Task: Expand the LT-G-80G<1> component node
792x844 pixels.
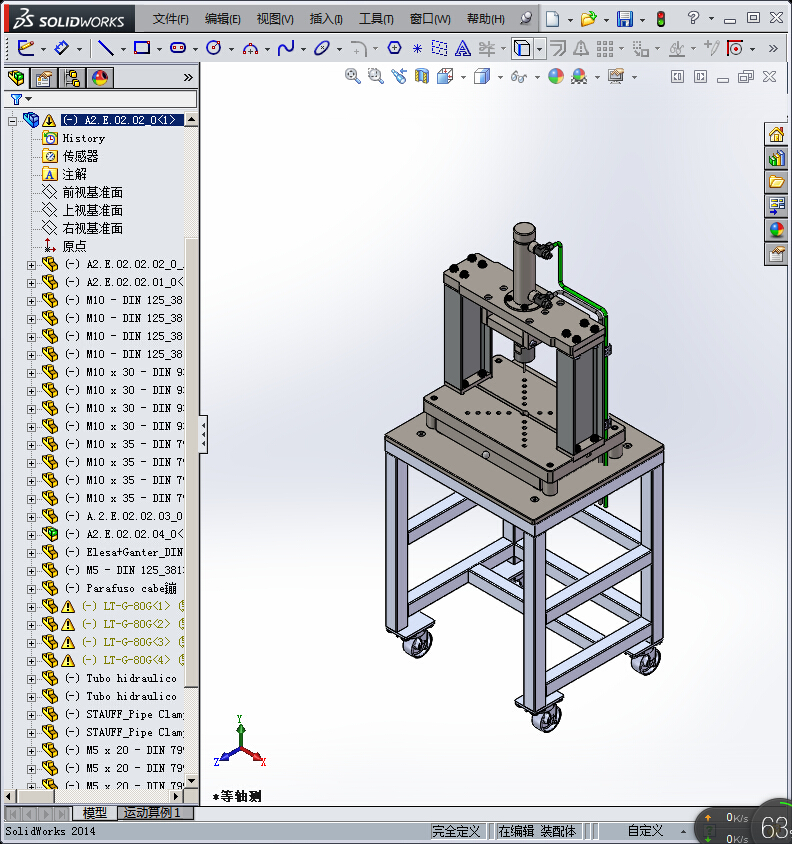Action: tap(31, 606)
